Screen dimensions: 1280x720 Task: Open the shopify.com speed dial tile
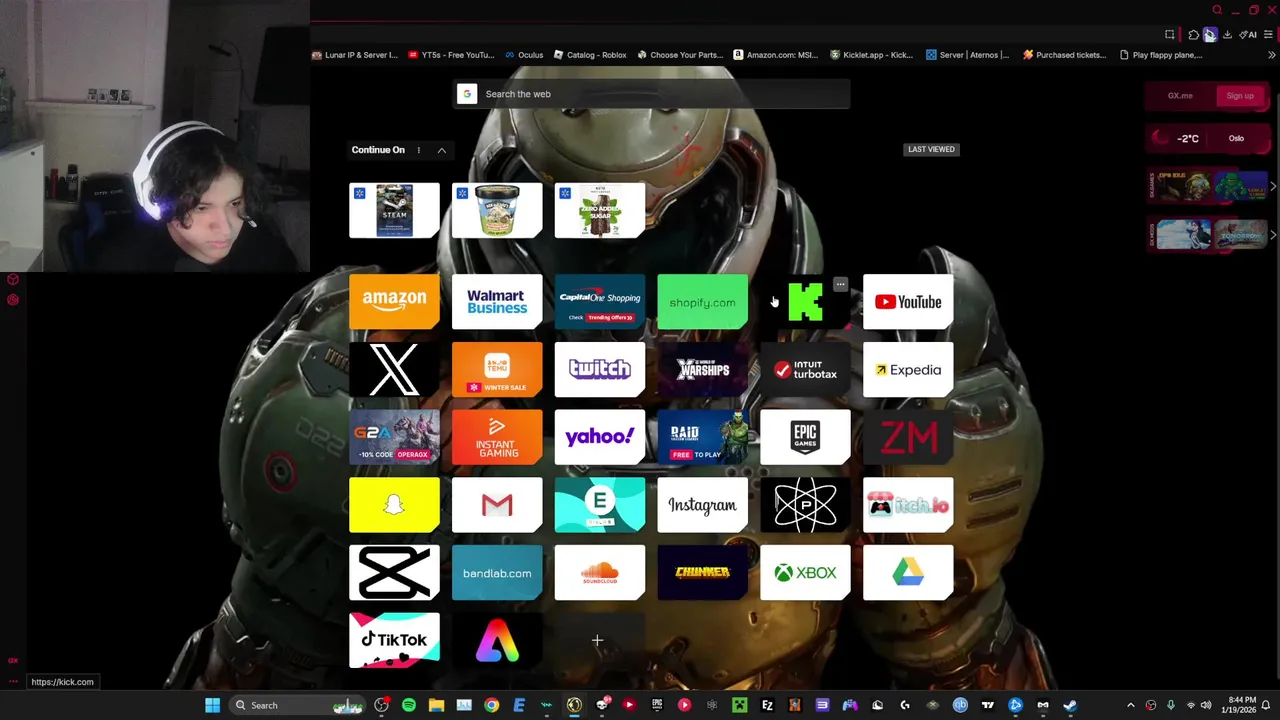702,302
